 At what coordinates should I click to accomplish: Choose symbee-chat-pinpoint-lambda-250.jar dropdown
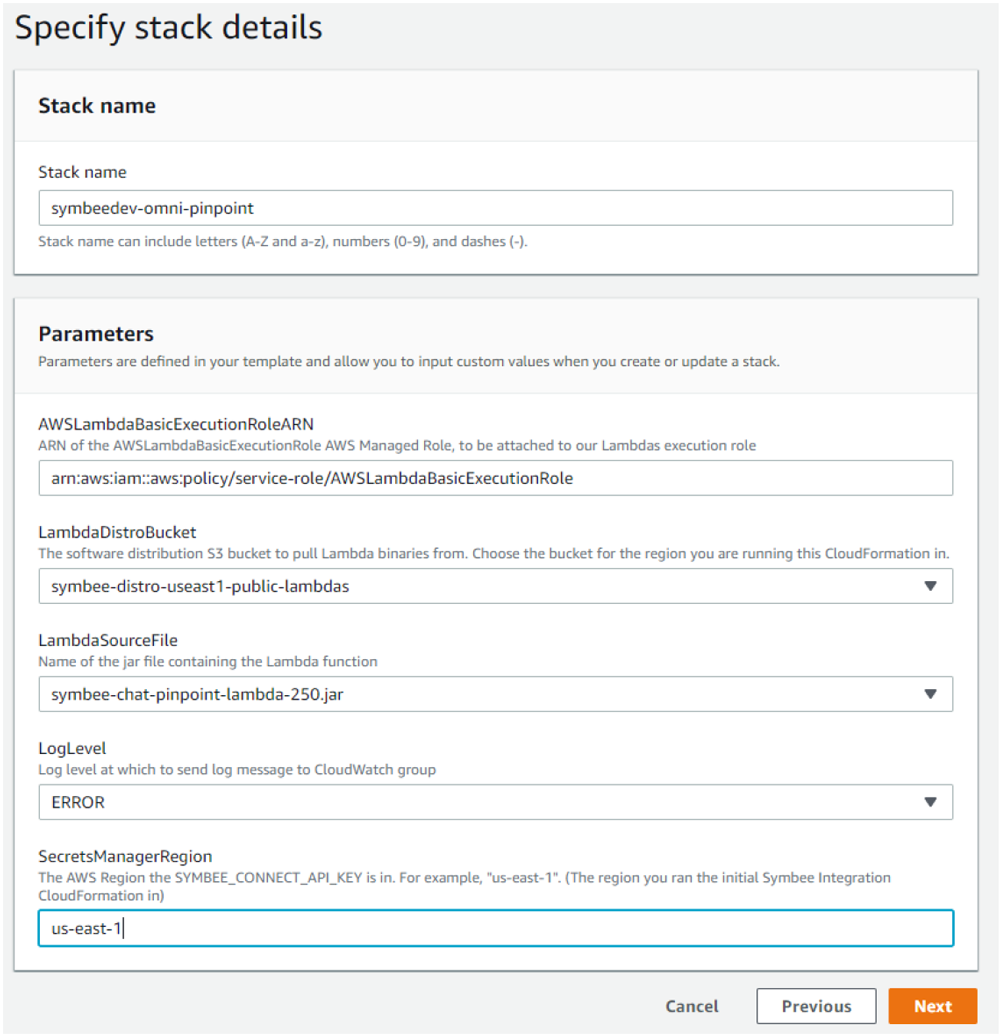[x=495, y=694]
